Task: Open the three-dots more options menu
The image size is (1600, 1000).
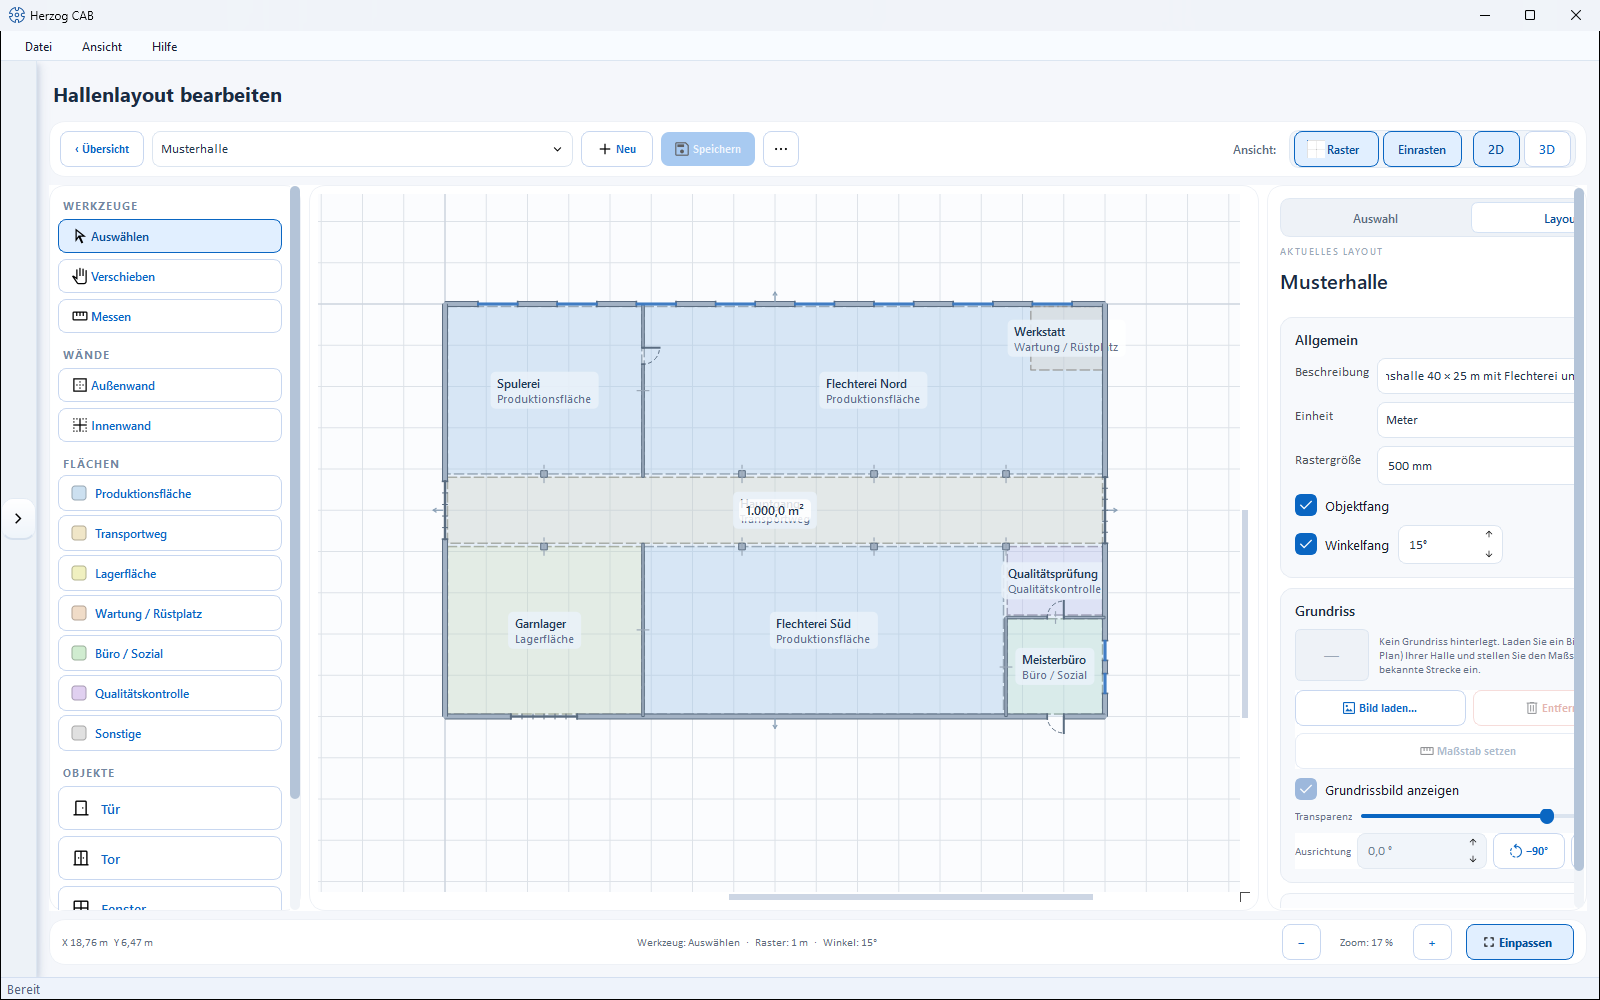Action: 781,149
